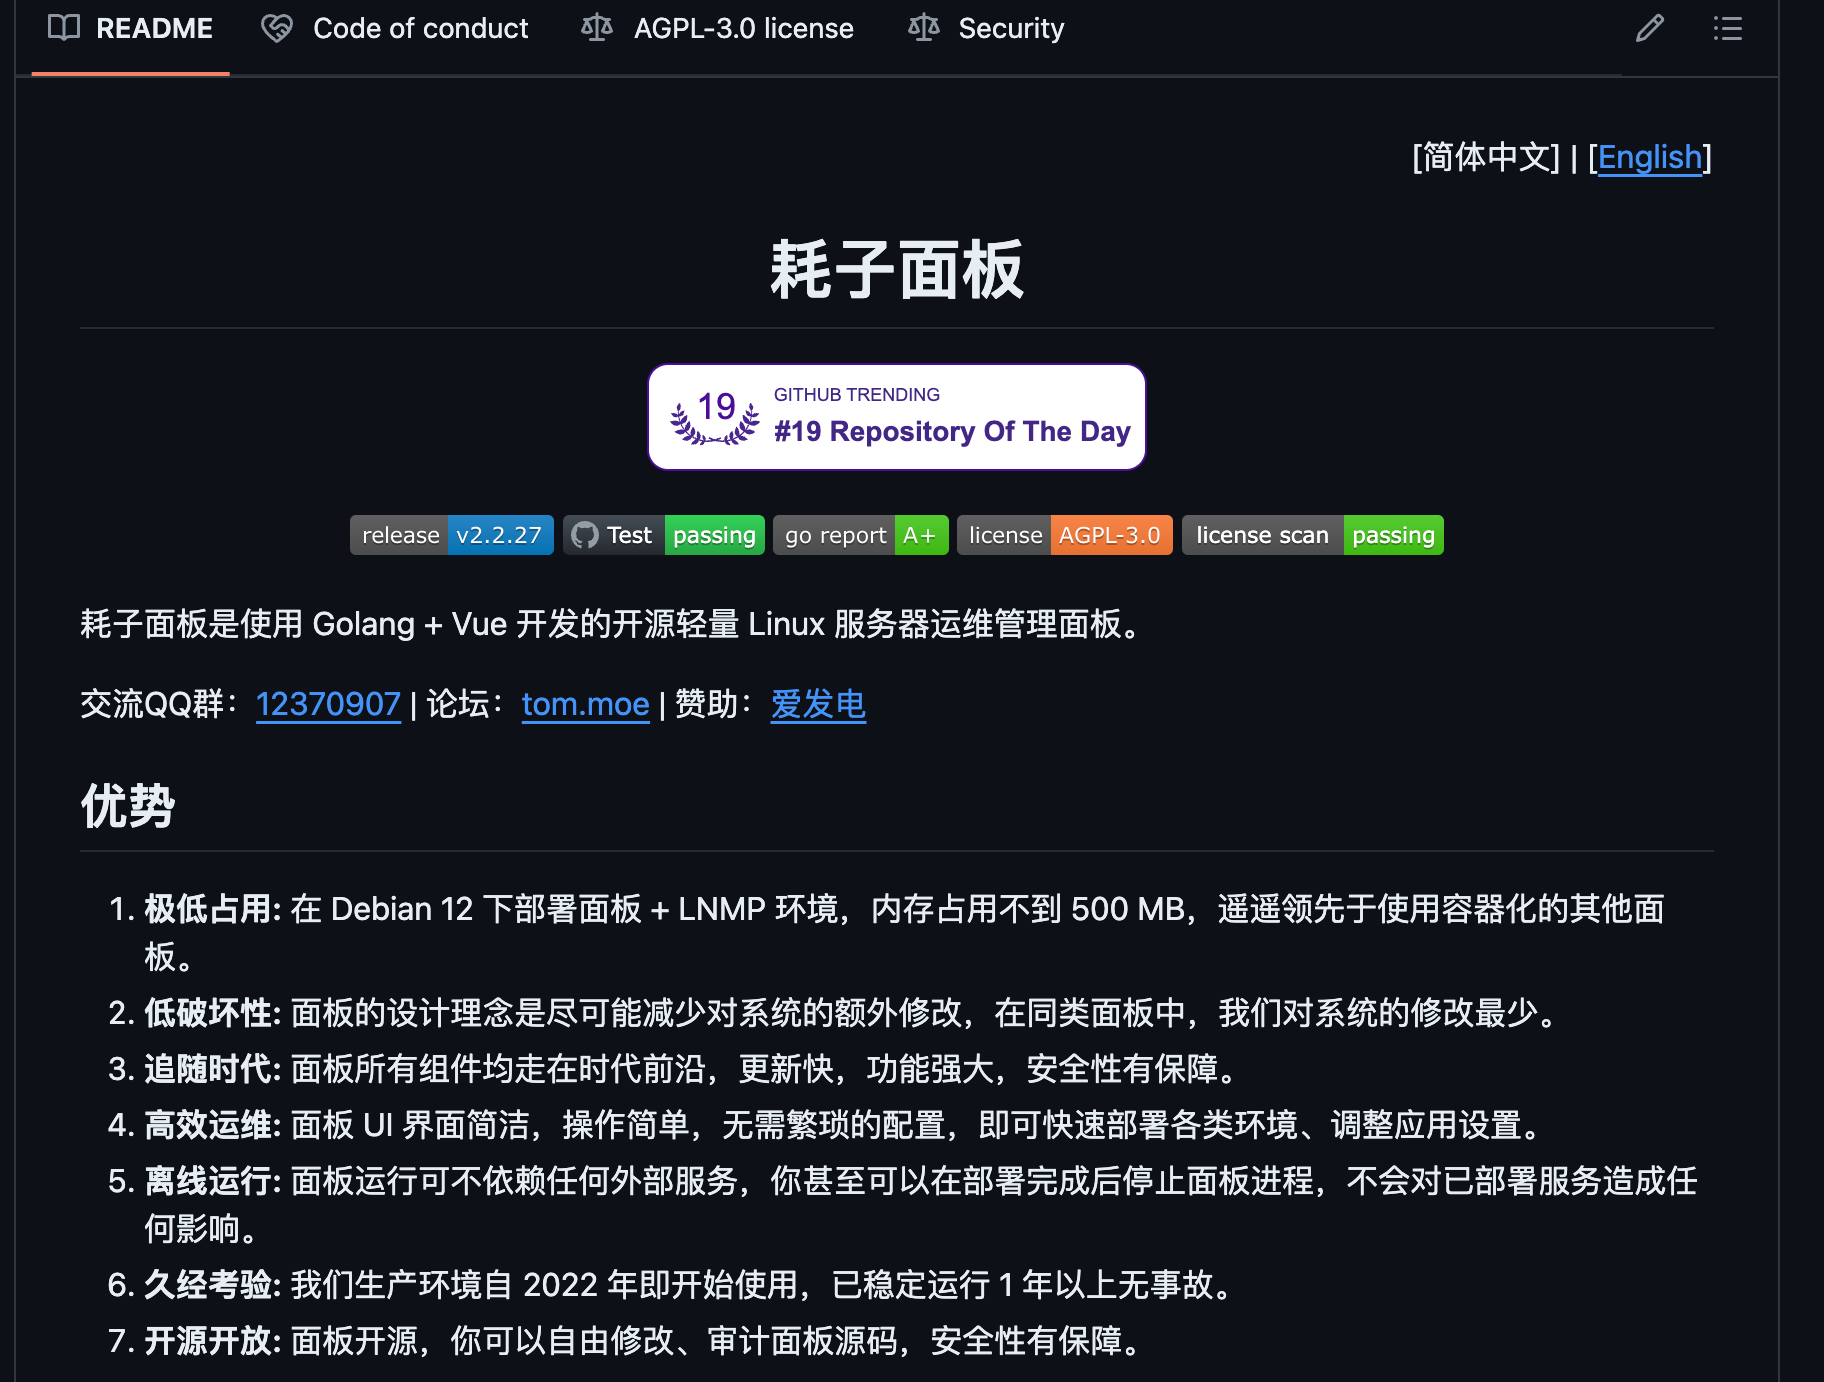
Task: Click the GitHub logo in Test badge
Action: [x=585, y=536]
